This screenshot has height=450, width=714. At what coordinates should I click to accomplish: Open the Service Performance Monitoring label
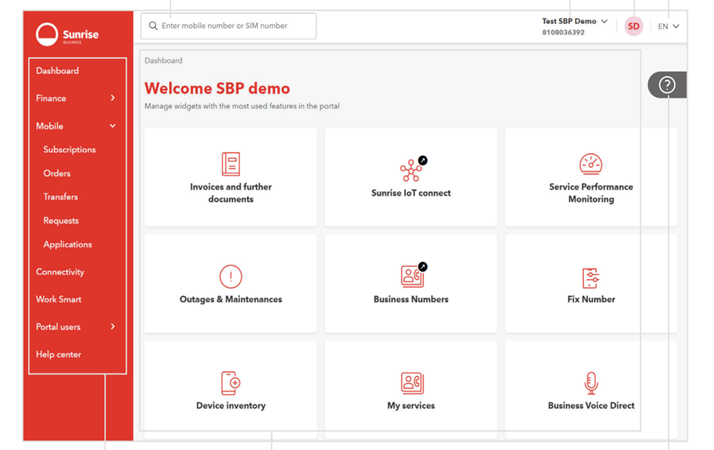(591, 193)
